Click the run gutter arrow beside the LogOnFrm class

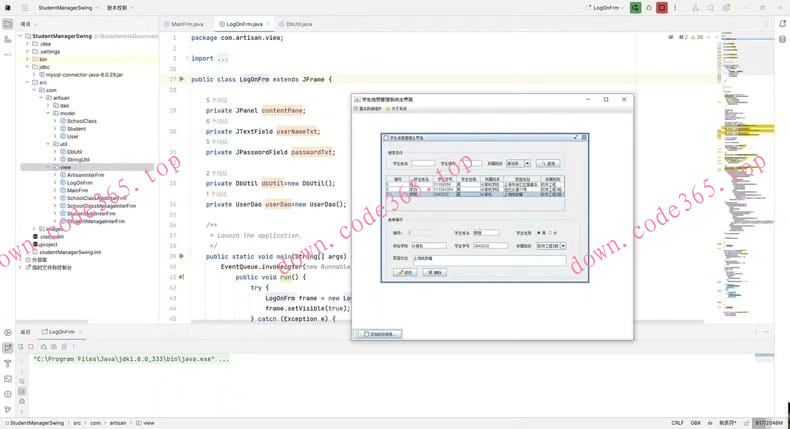pos(181,79)
